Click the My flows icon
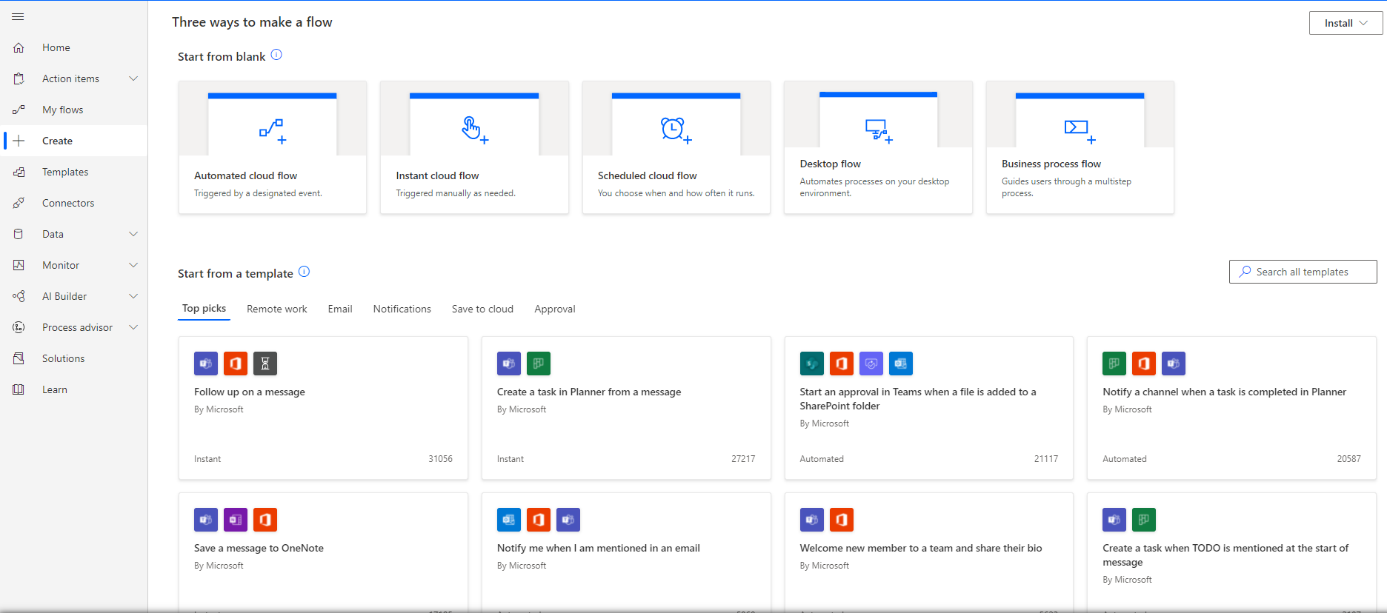This screenshot has height=613, width=1387. [18, 110]
